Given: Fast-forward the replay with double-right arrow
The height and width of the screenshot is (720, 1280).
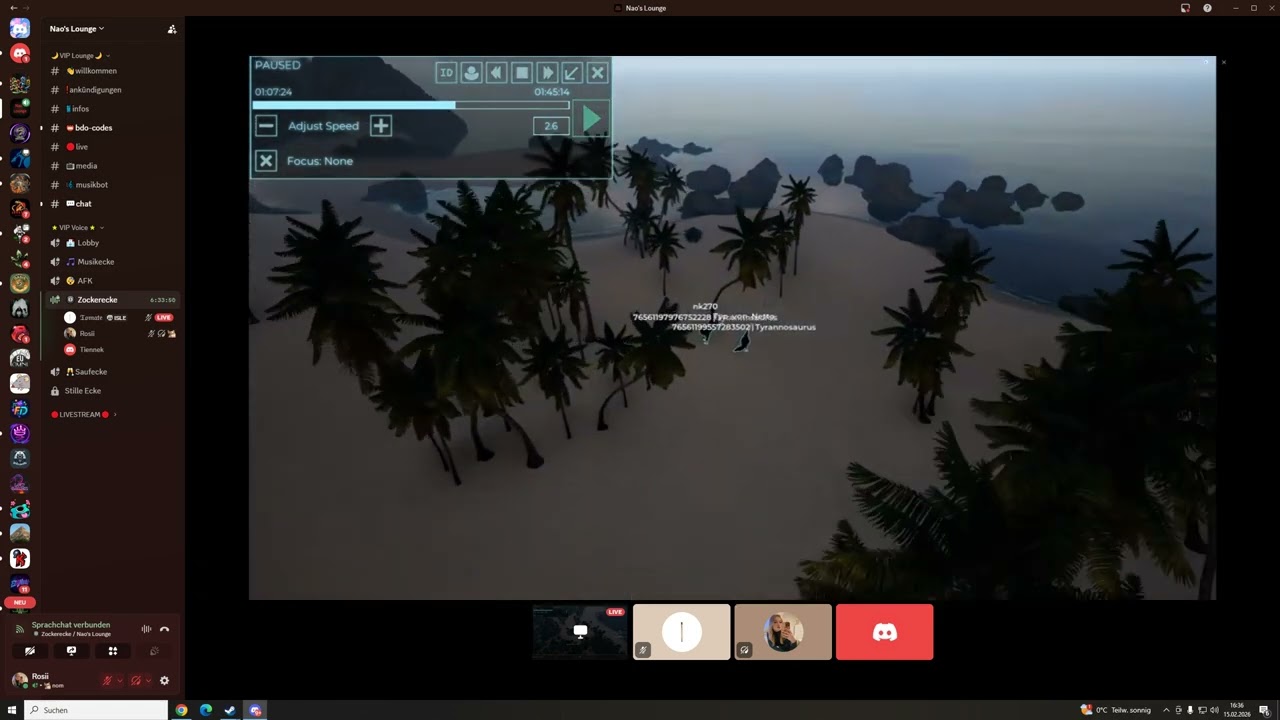Looking at the screenshot, I should (x=547, y=73).
